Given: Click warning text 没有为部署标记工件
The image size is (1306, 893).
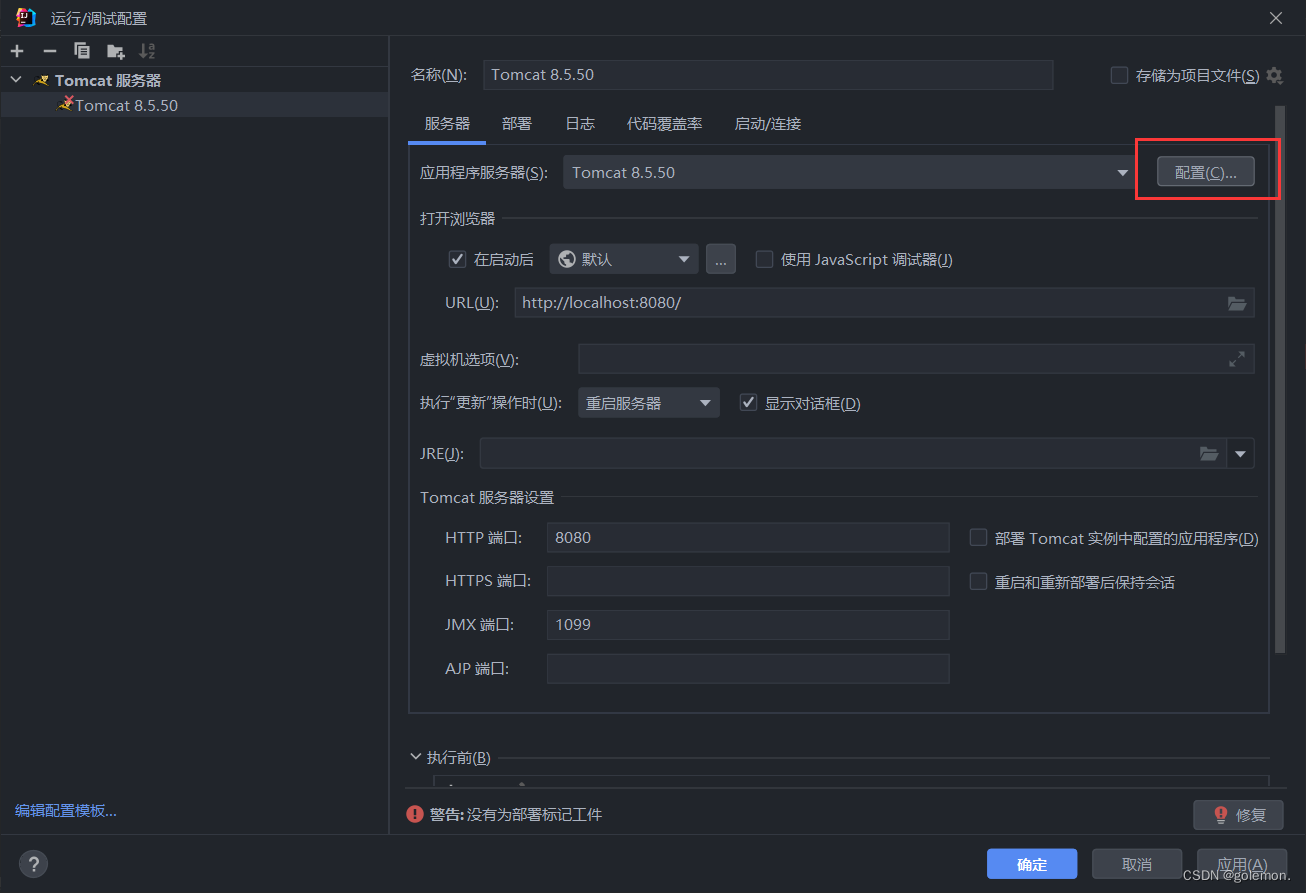Looking at the screenshot, I should click(534, 815).
